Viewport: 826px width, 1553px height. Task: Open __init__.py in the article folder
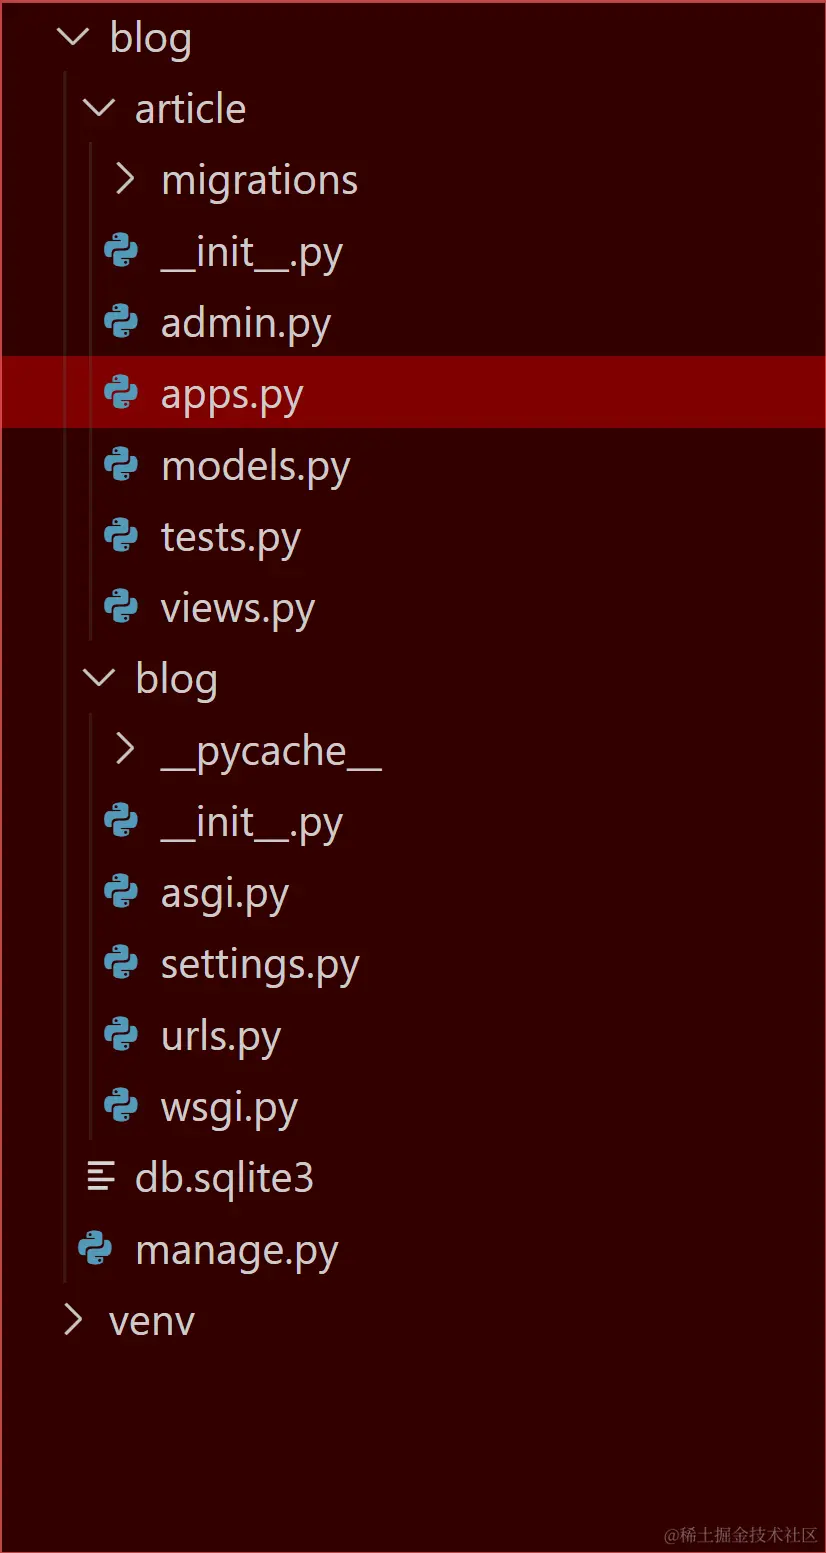pyautogui.click(x=251, y=252)
